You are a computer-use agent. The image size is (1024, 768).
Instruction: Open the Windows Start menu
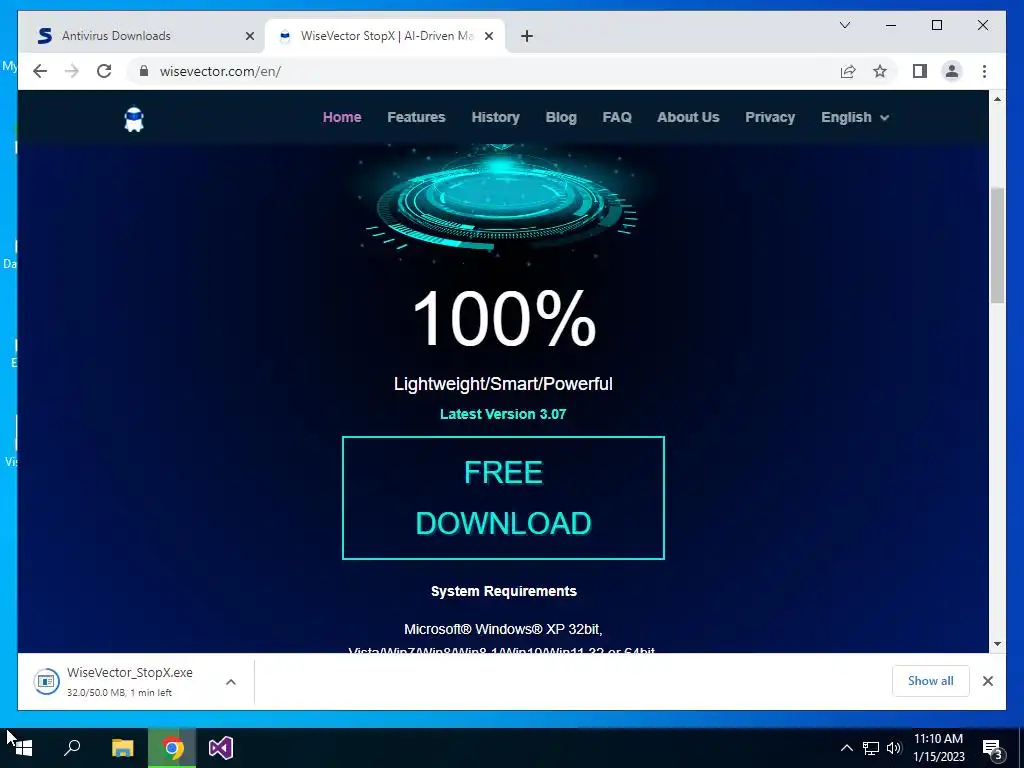point(23,748)
